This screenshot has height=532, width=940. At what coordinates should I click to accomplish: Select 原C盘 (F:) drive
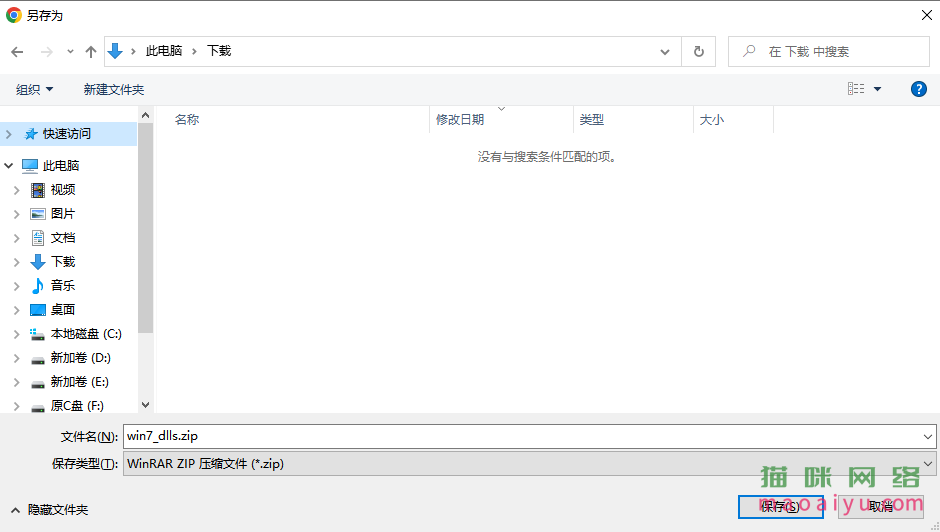pyautogui.click(x=77, y=405)
